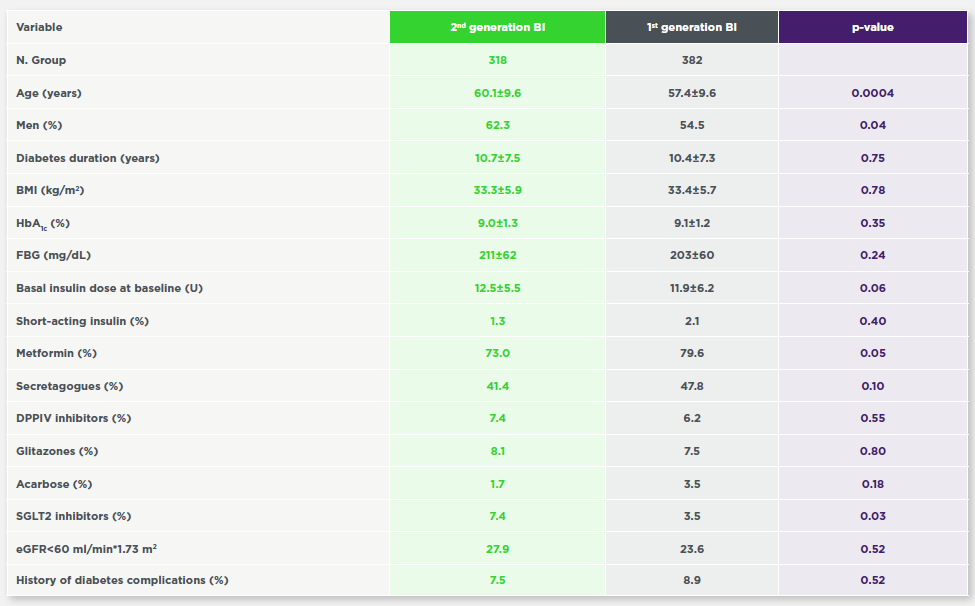Select the "Secretagogues (%)" row label
The image size is (975, 606).
pos(70,386)
